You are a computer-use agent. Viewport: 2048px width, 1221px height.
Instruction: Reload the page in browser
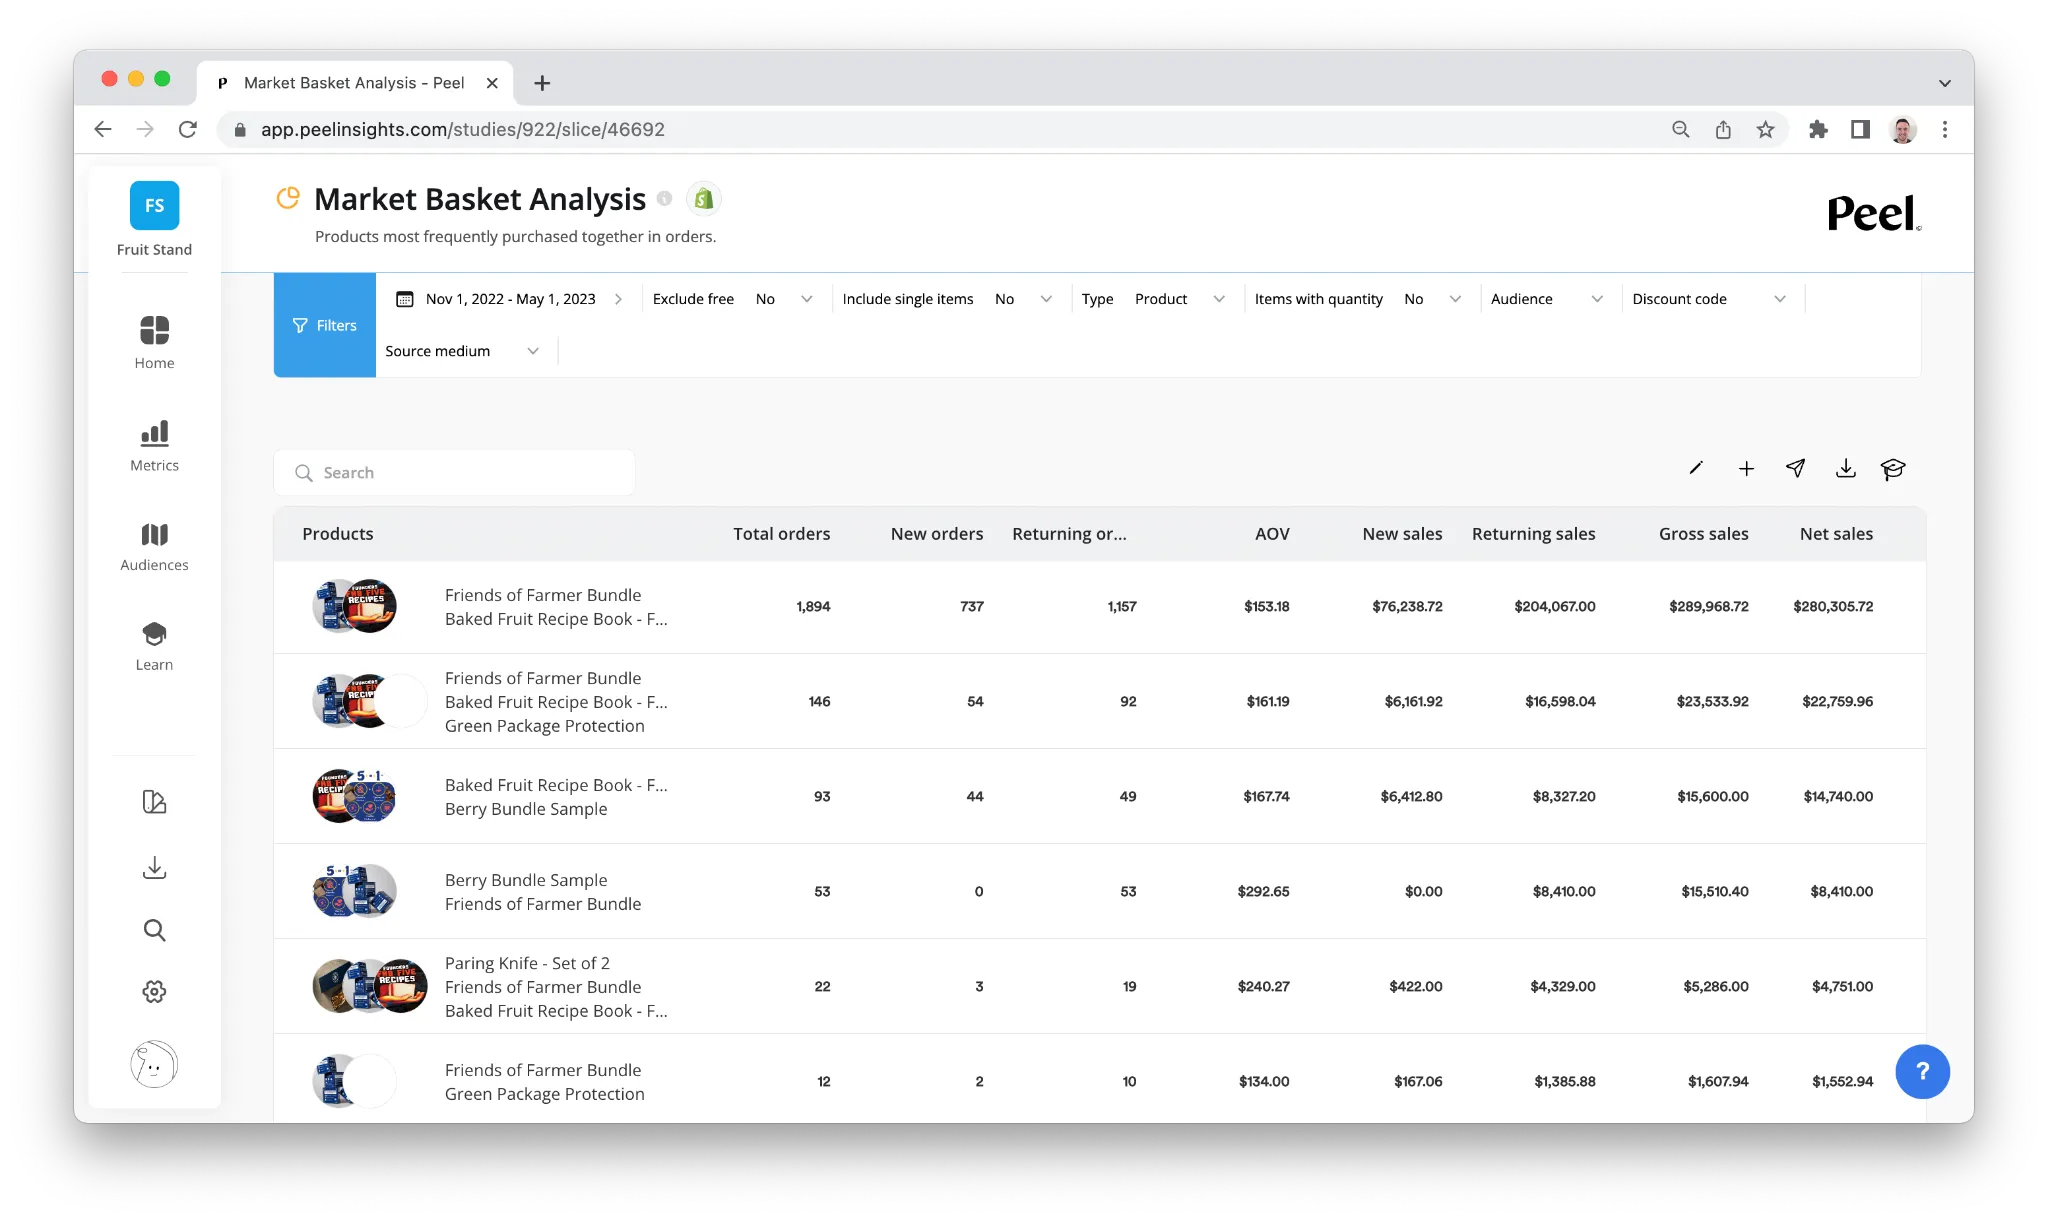pos(187,129)
